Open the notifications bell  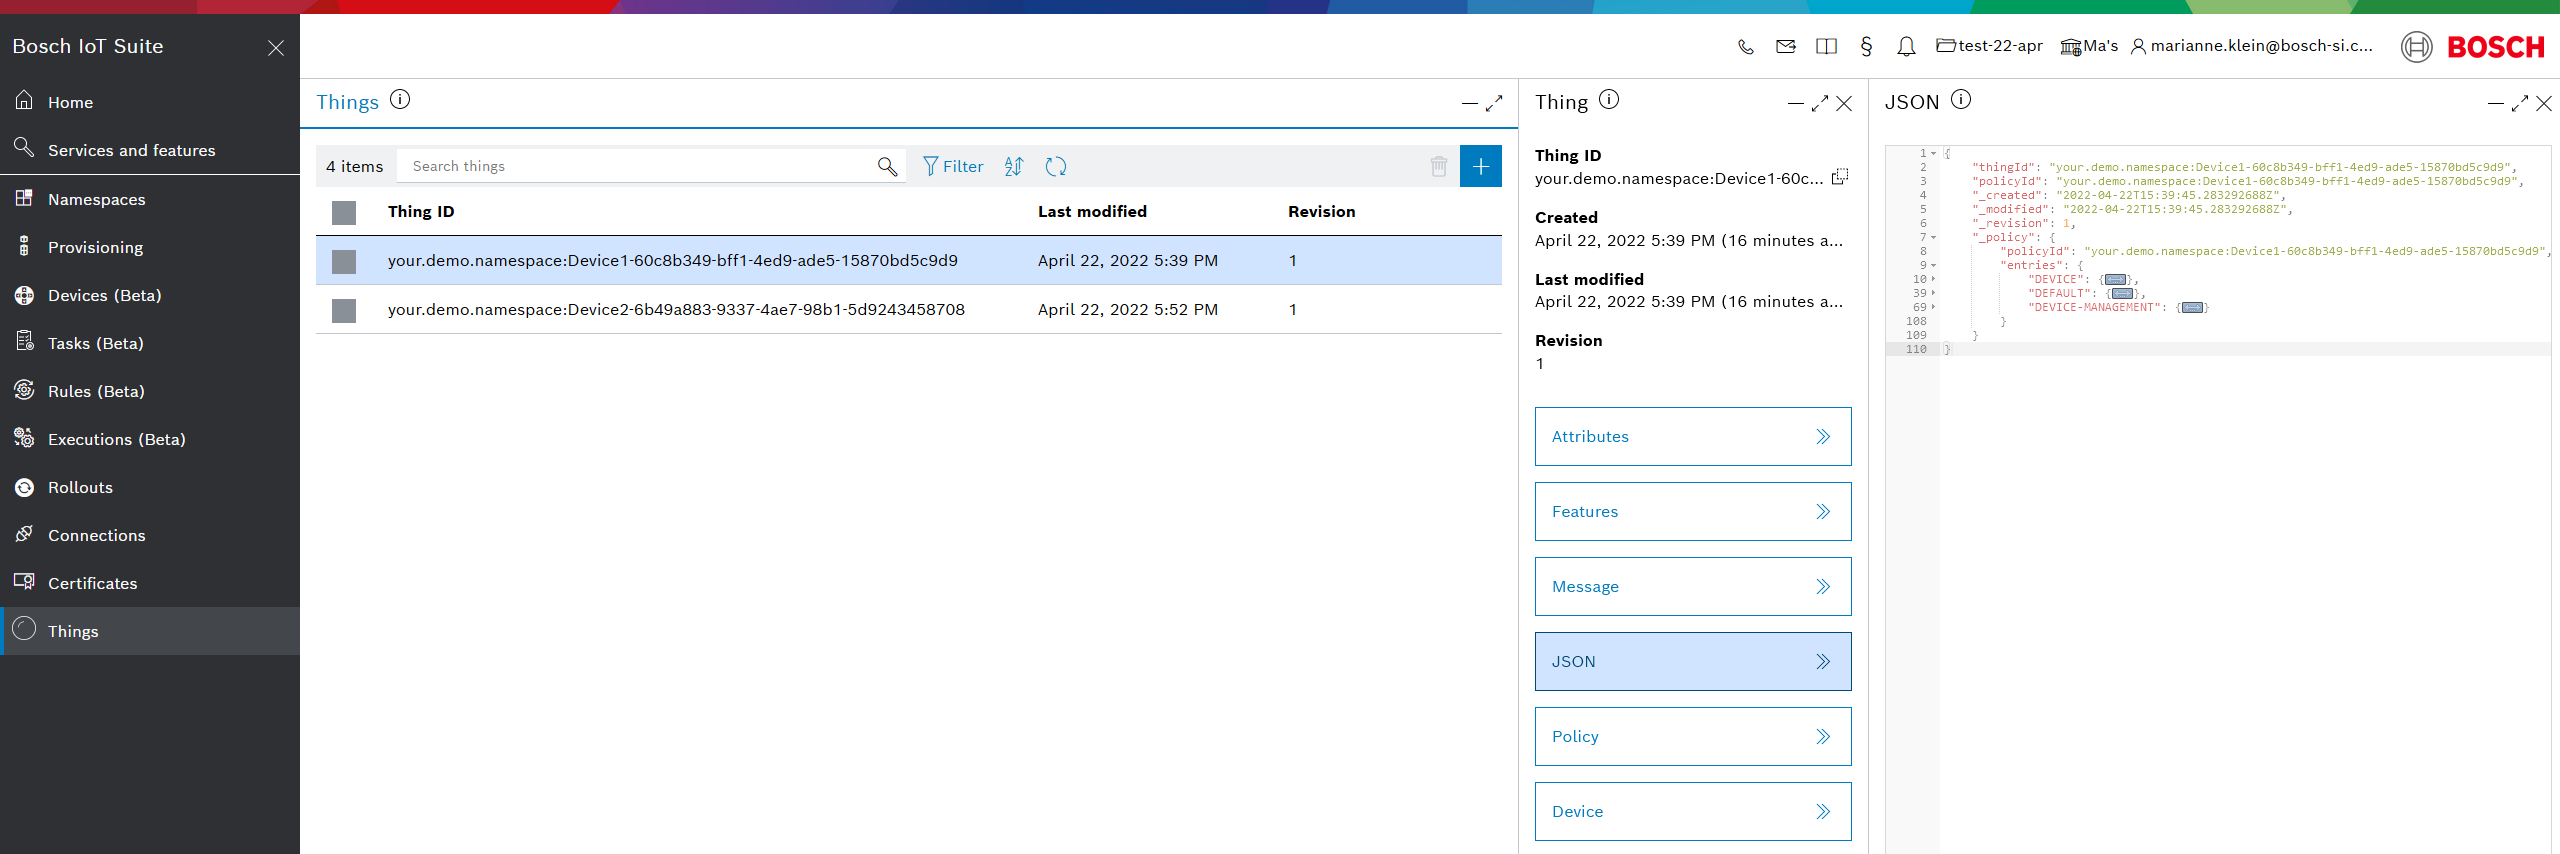click(x=1906, y=46)
